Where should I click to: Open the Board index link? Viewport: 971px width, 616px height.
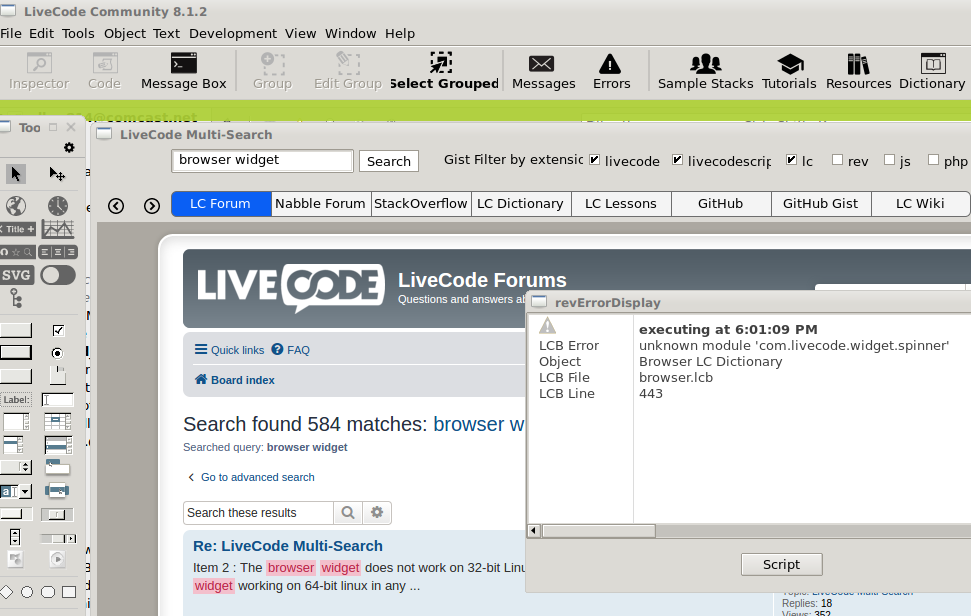pos(235,380)
